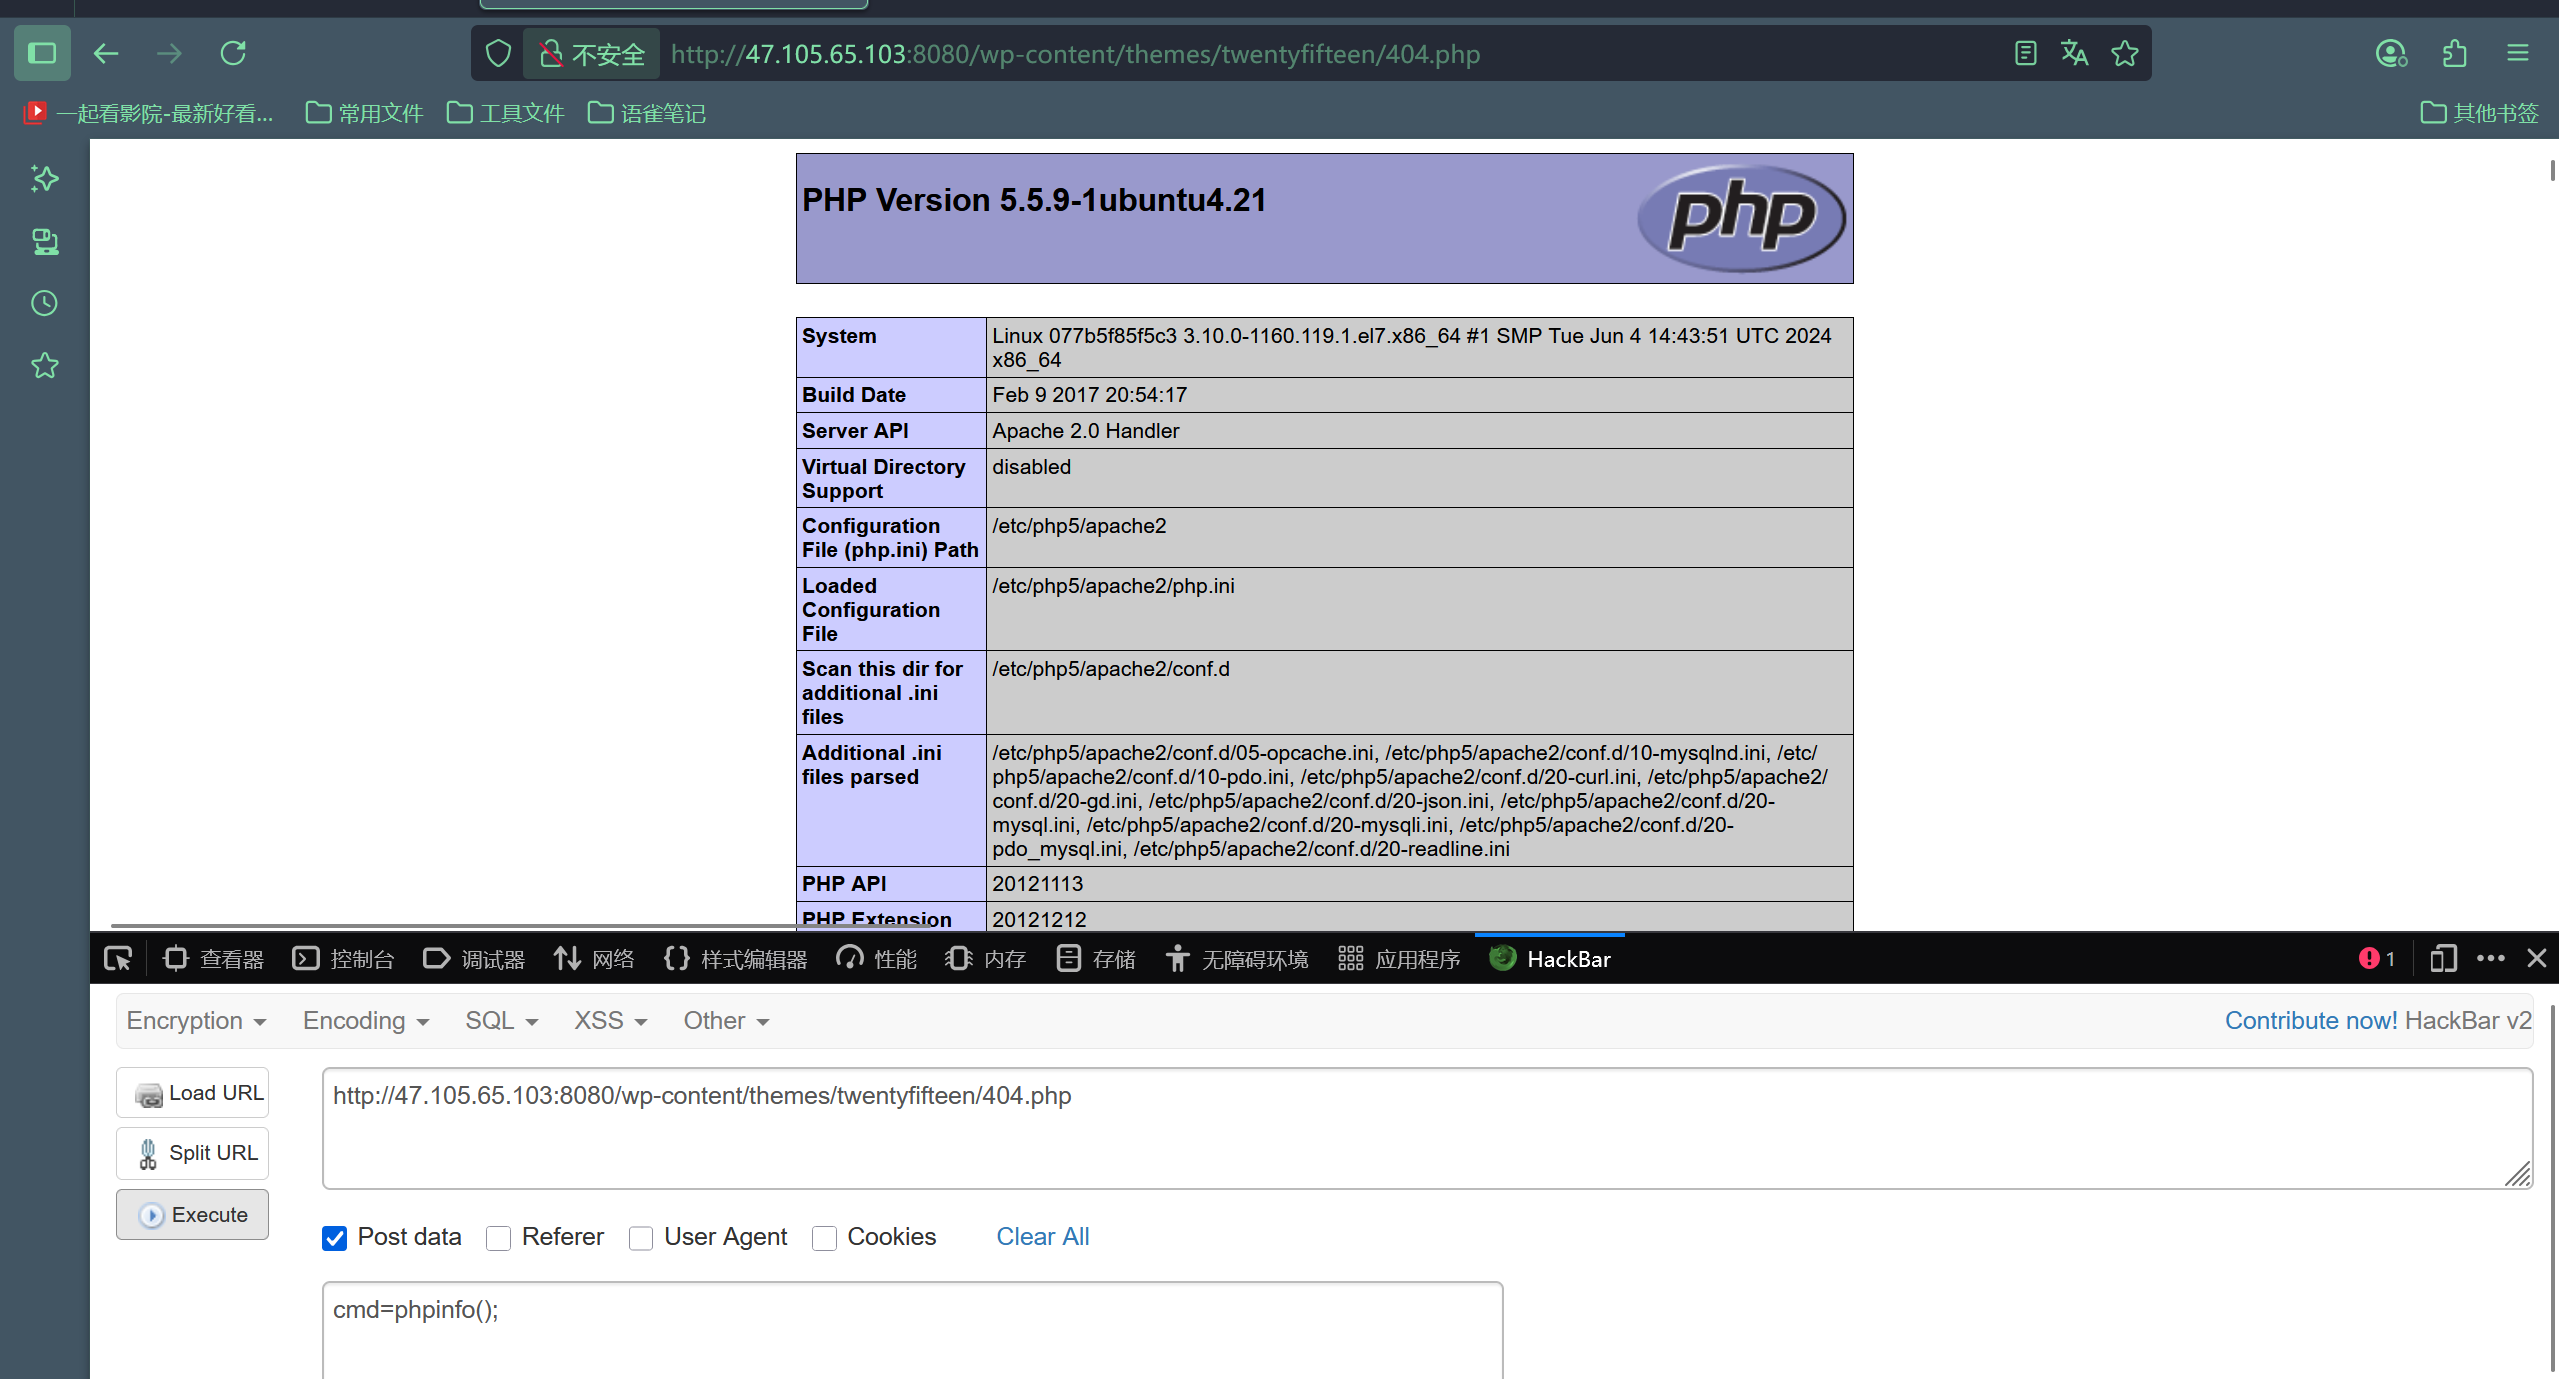
Task: Click the browser address bar URL
Action: [1075, 54]
